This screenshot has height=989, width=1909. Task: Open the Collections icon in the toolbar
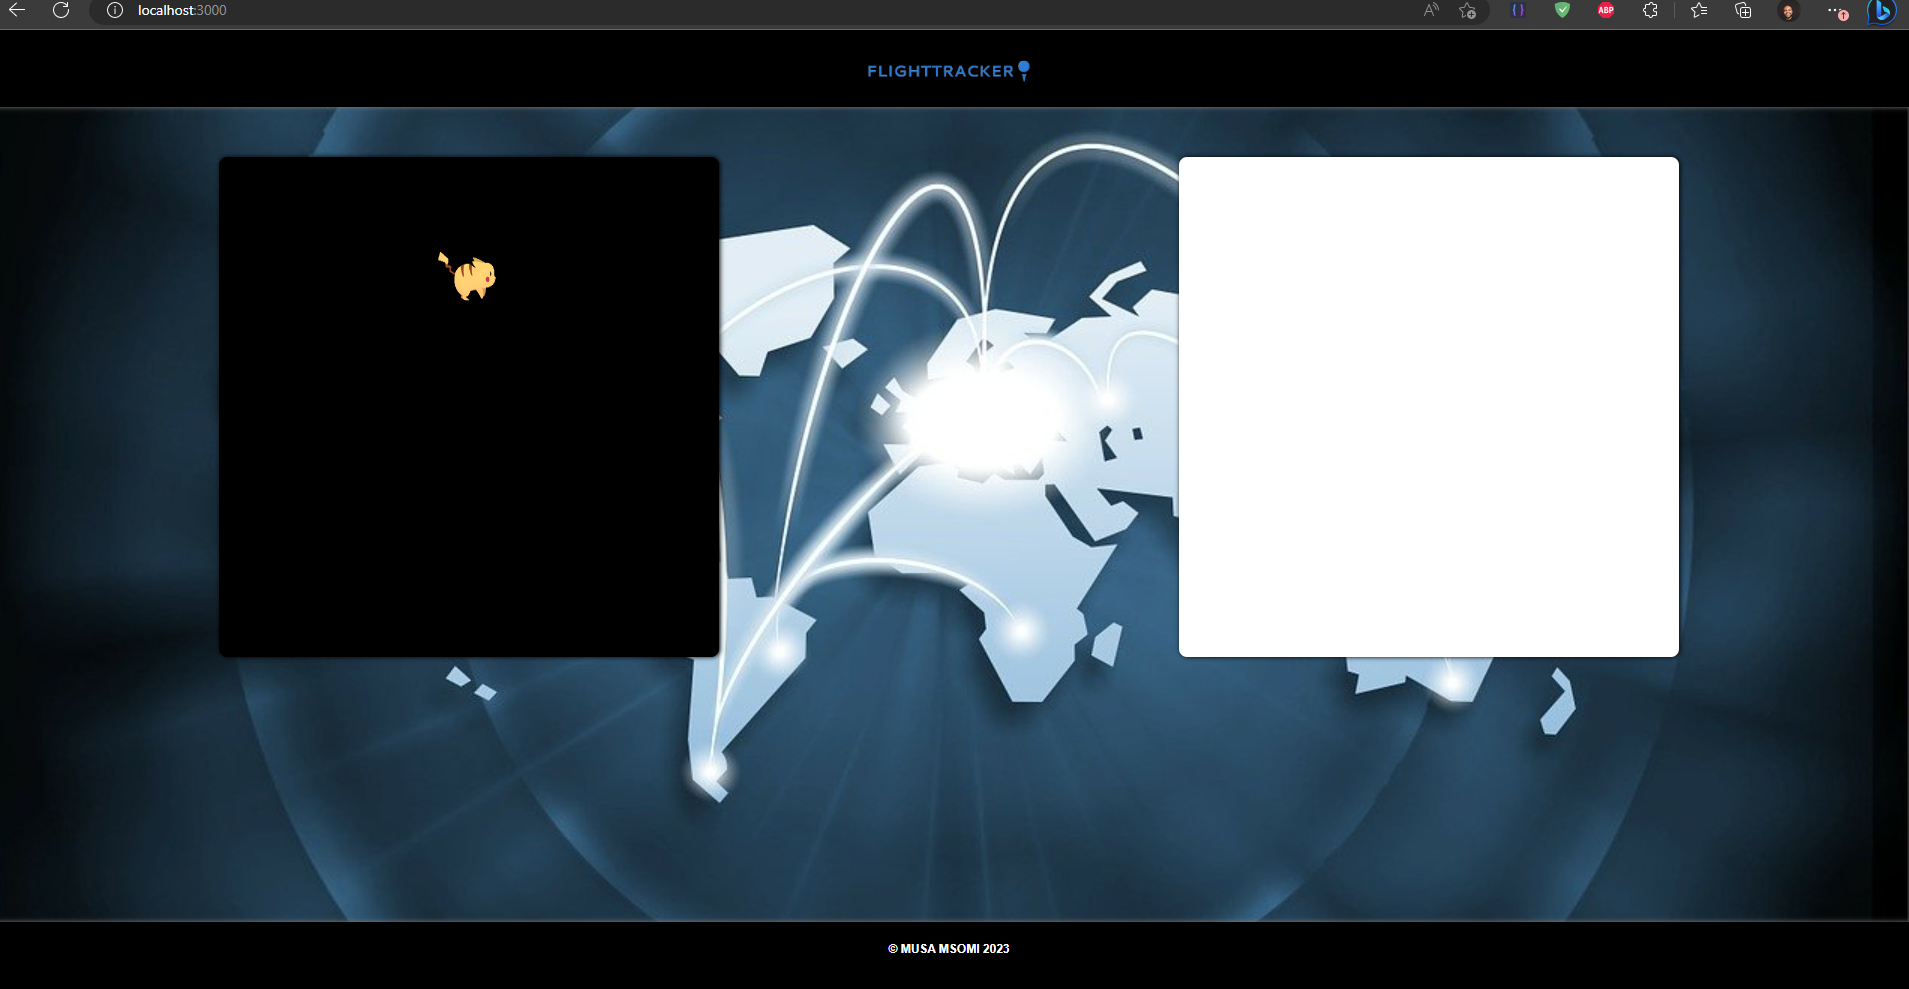[x=1744, y=10]
